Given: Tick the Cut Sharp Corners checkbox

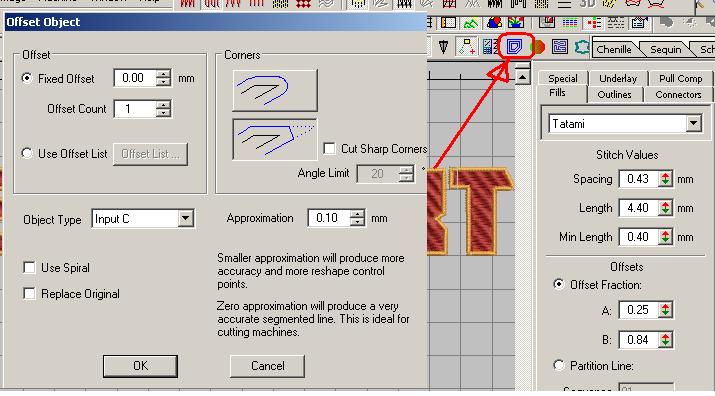Looking at the screenshot, I should 329,149.
